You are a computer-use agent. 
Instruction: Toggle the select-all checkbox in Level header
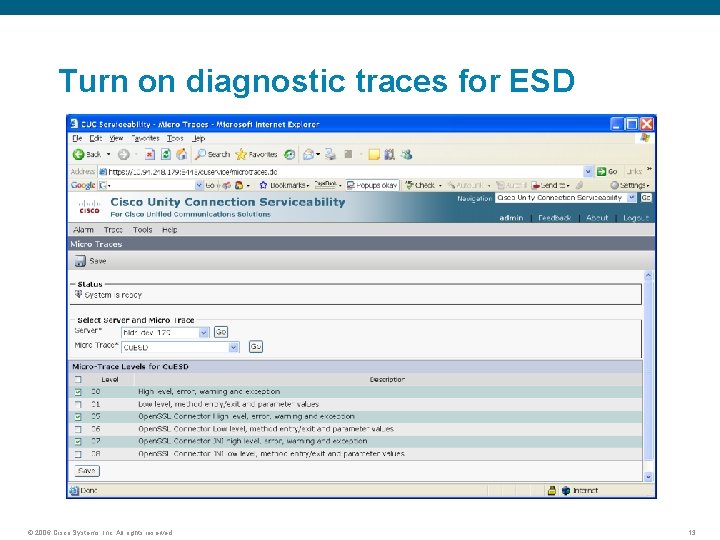78,380
